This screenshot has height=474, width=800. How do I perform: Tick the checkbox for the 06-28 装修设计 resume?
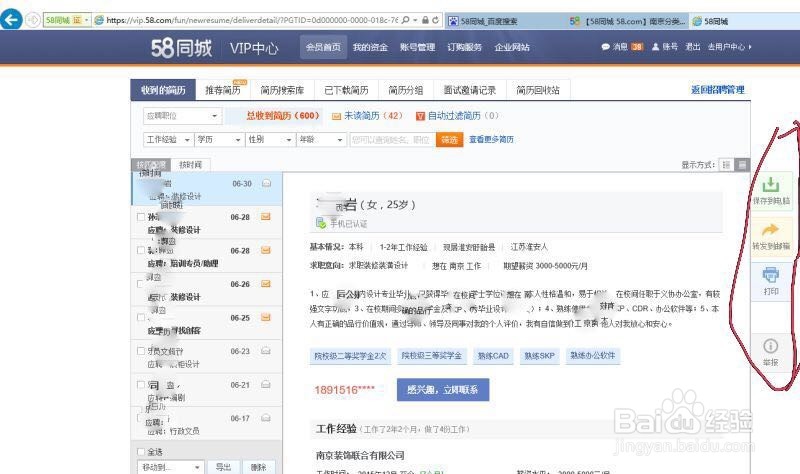[x=141, y=217]
